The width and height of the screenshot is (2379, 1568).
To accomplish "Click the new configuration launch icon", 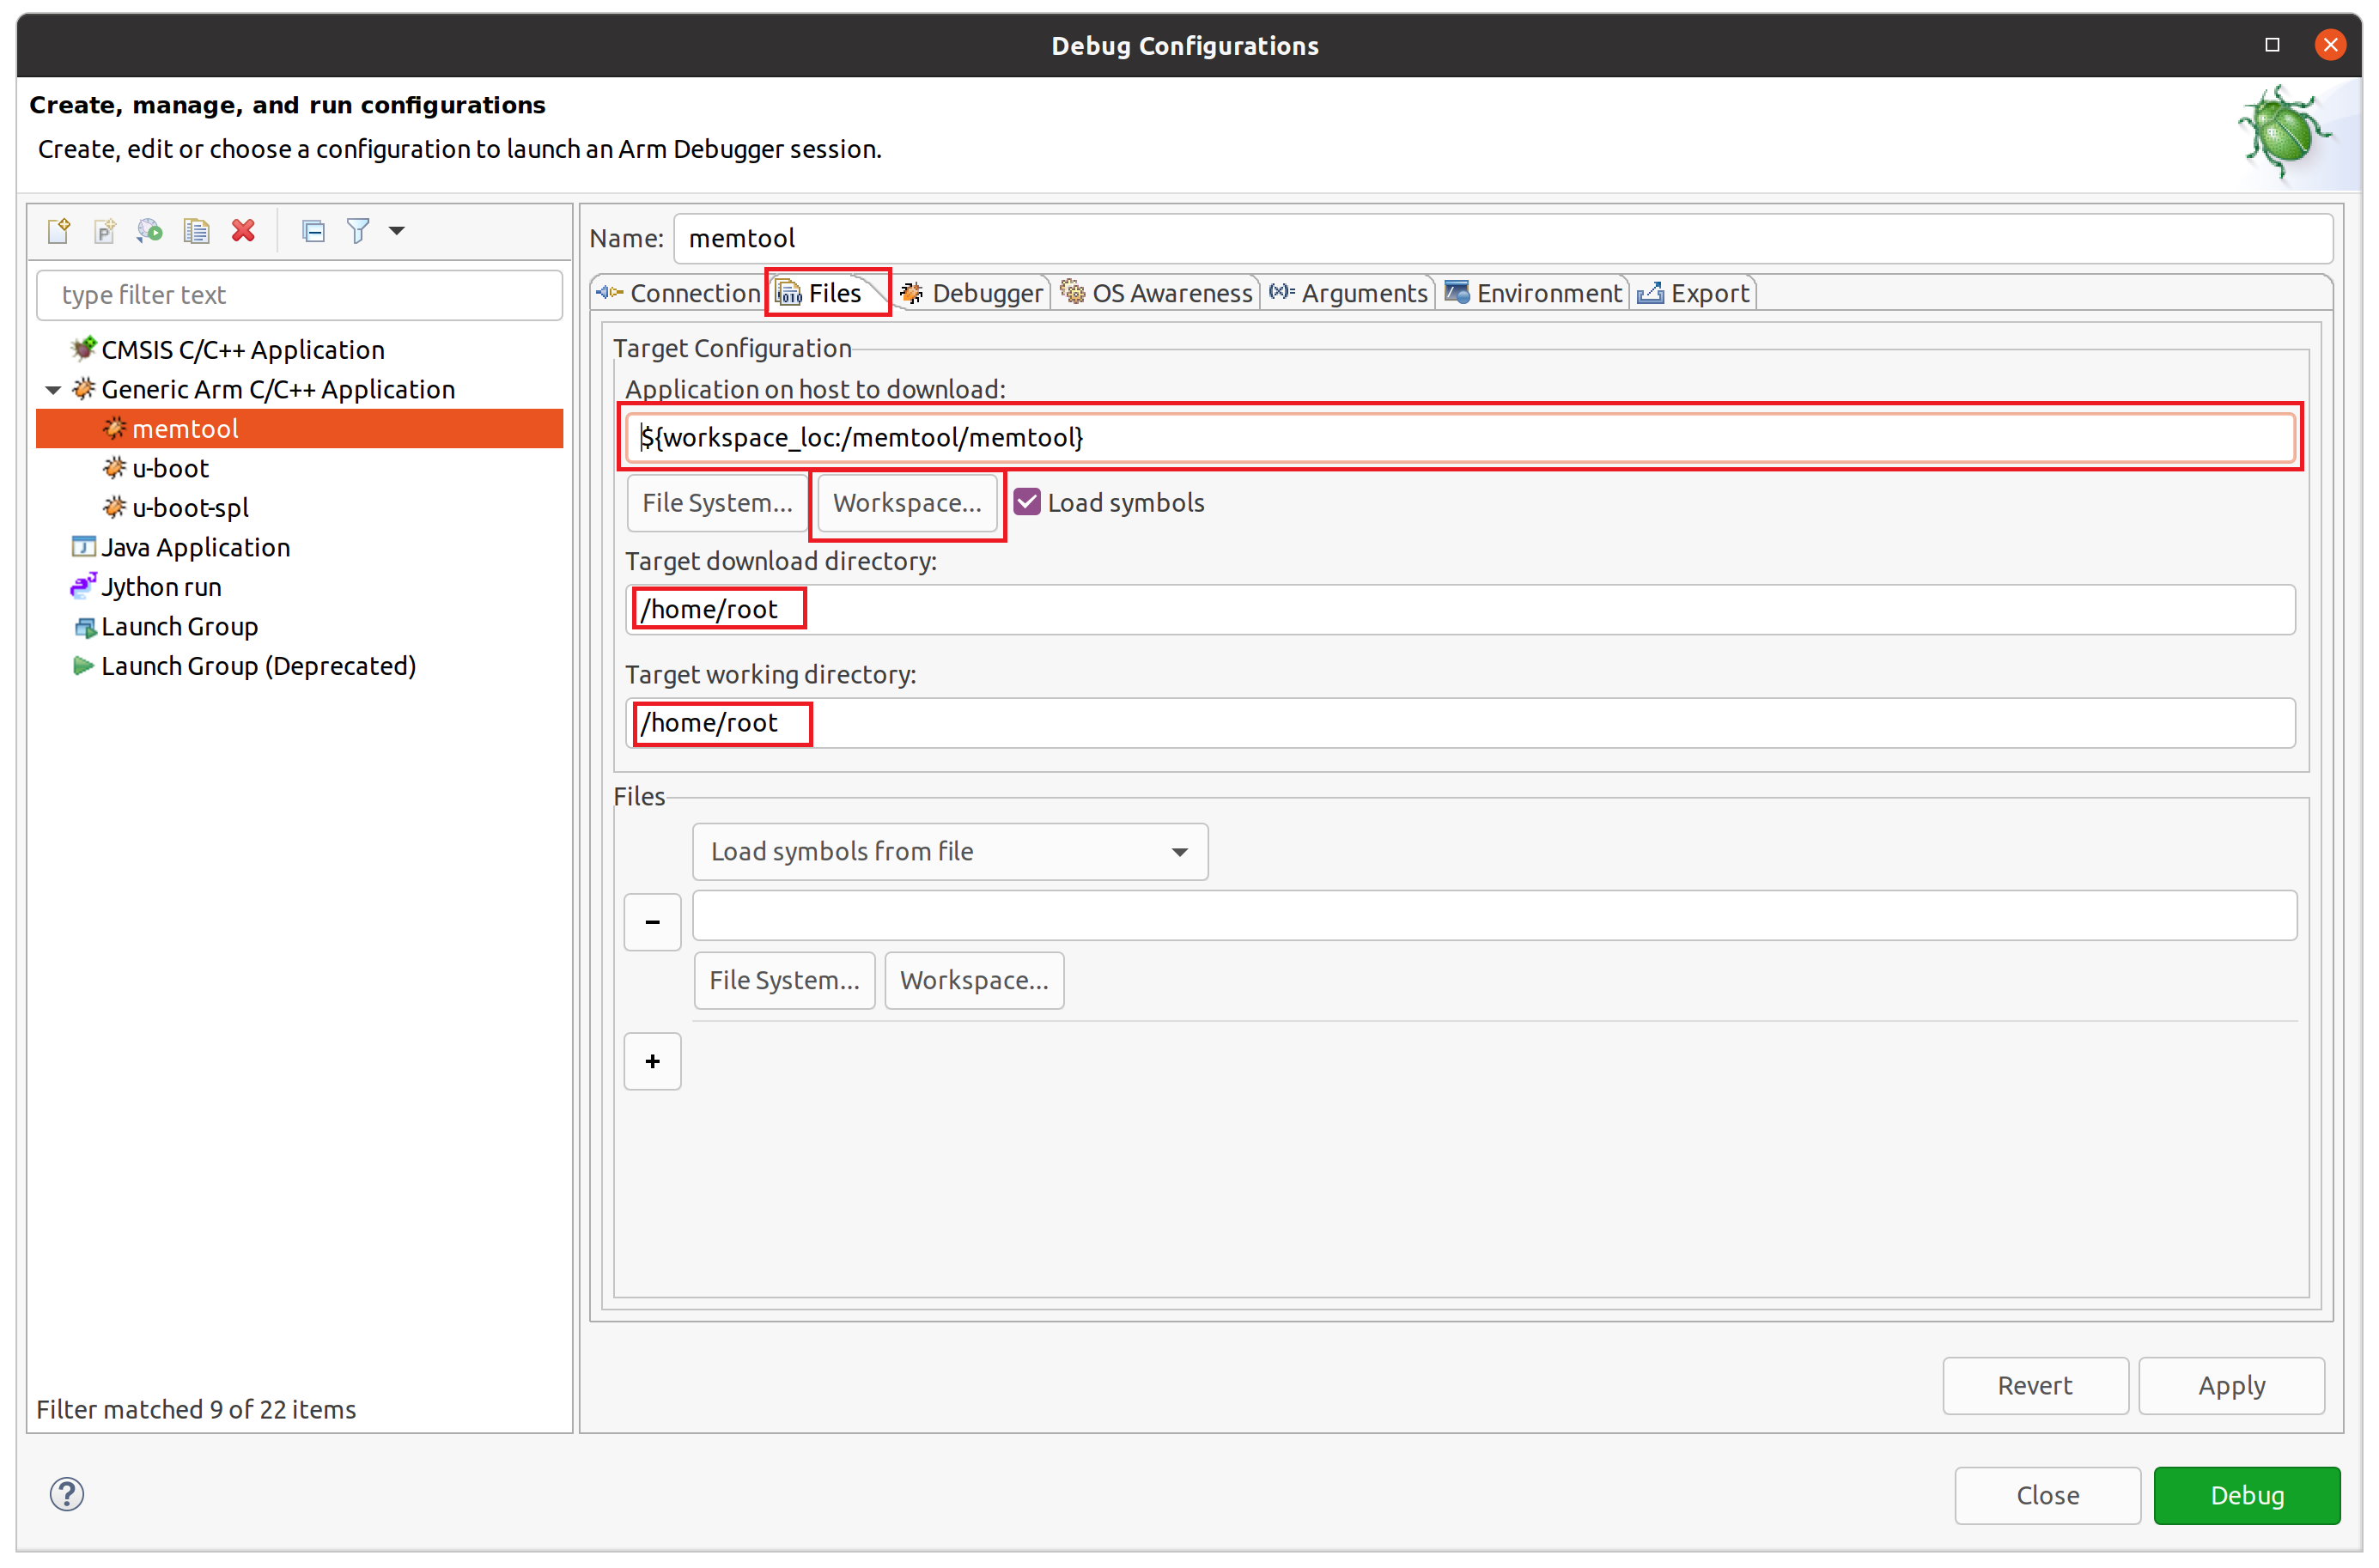I will [59, 231].
